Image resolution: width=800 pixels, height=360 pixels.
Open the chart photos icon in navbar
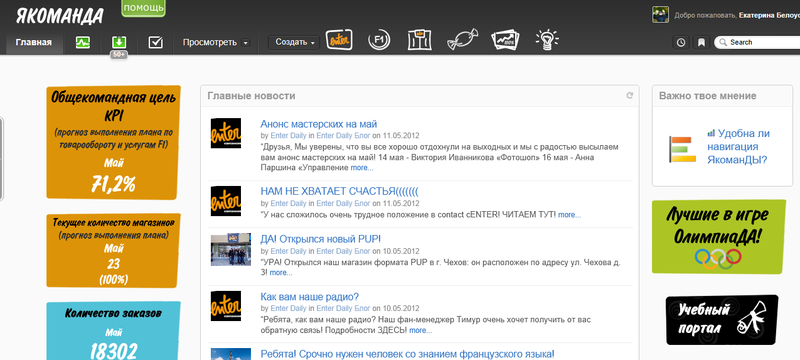click(505, 39)
